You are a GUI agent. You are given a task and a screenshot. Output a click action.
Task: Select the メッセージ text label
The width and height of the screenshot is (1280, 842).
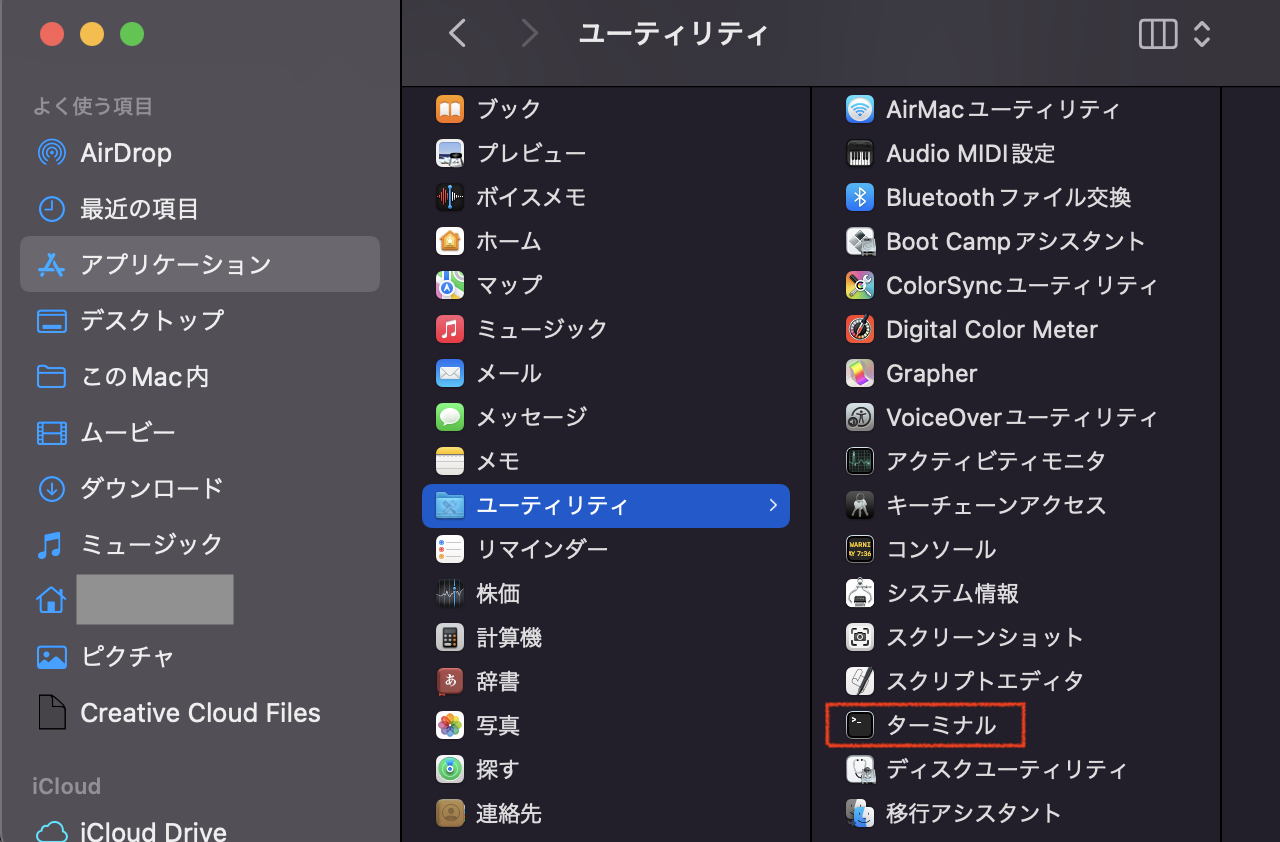tap(531, 417)
